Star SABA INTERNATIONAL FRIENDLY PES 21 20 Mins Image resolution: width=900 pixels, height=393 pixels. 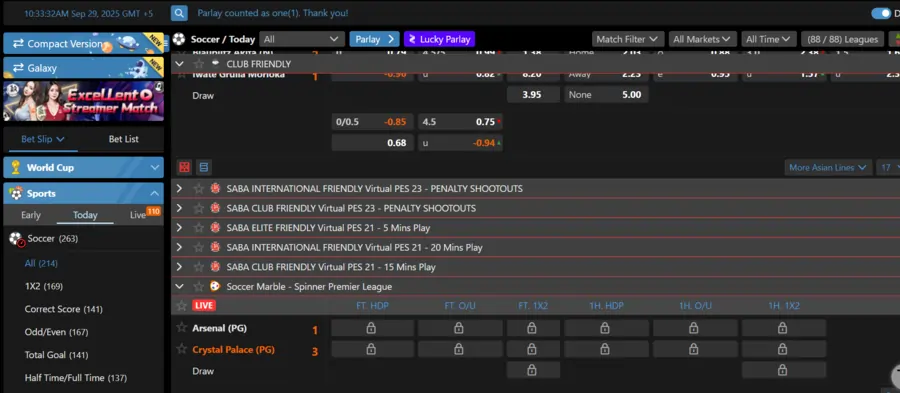pos(199,247)
